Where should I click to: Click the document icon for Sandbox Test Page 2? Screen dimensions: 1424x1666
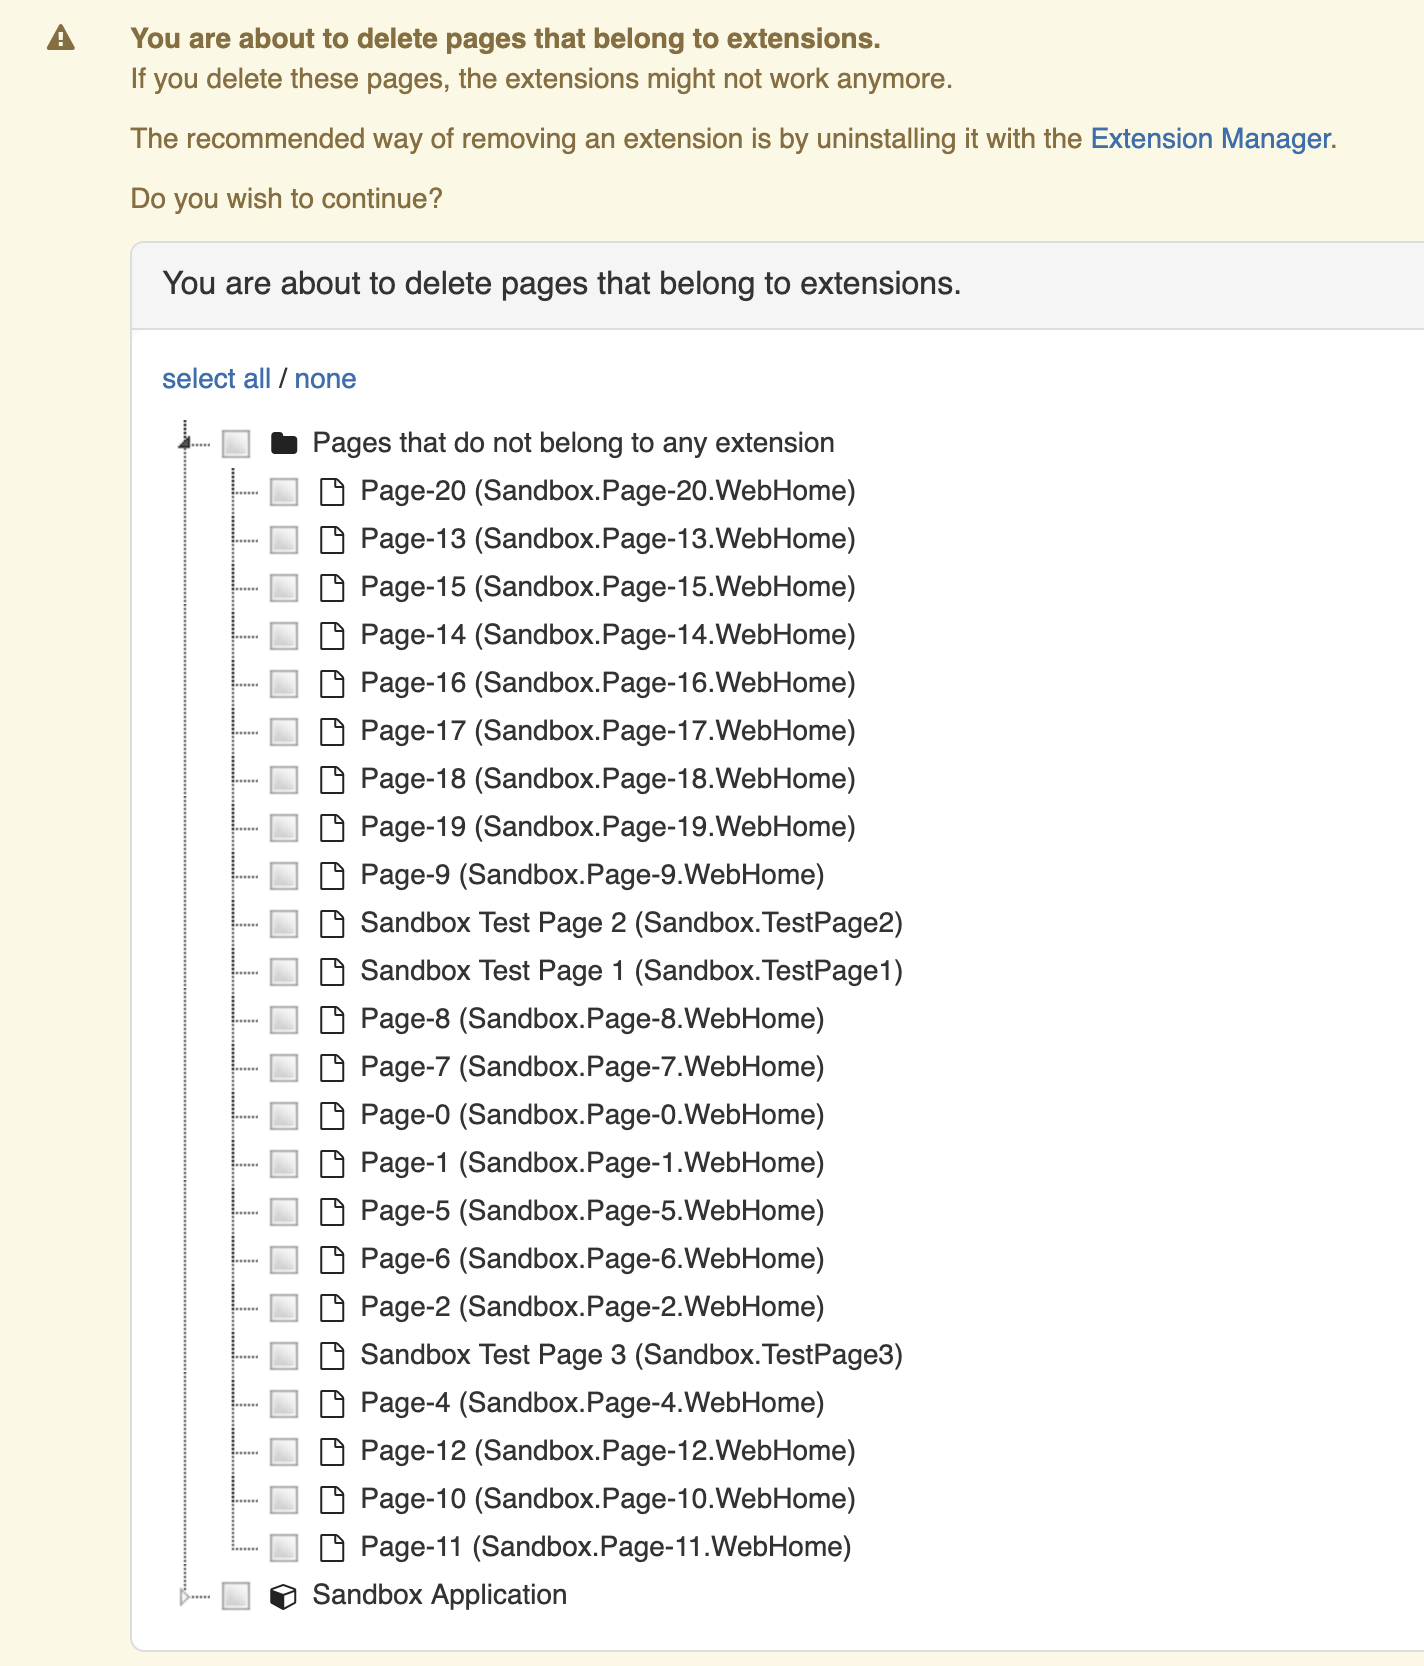(332, 924)
